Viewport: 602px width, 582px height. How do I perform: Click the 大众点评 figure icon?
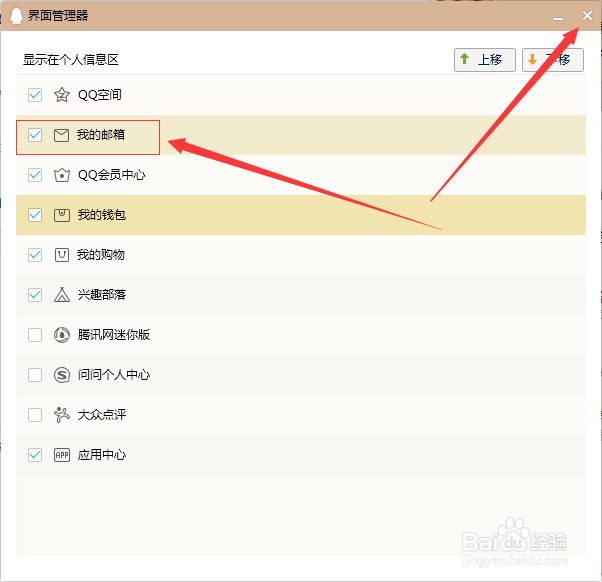pos(61,415)
